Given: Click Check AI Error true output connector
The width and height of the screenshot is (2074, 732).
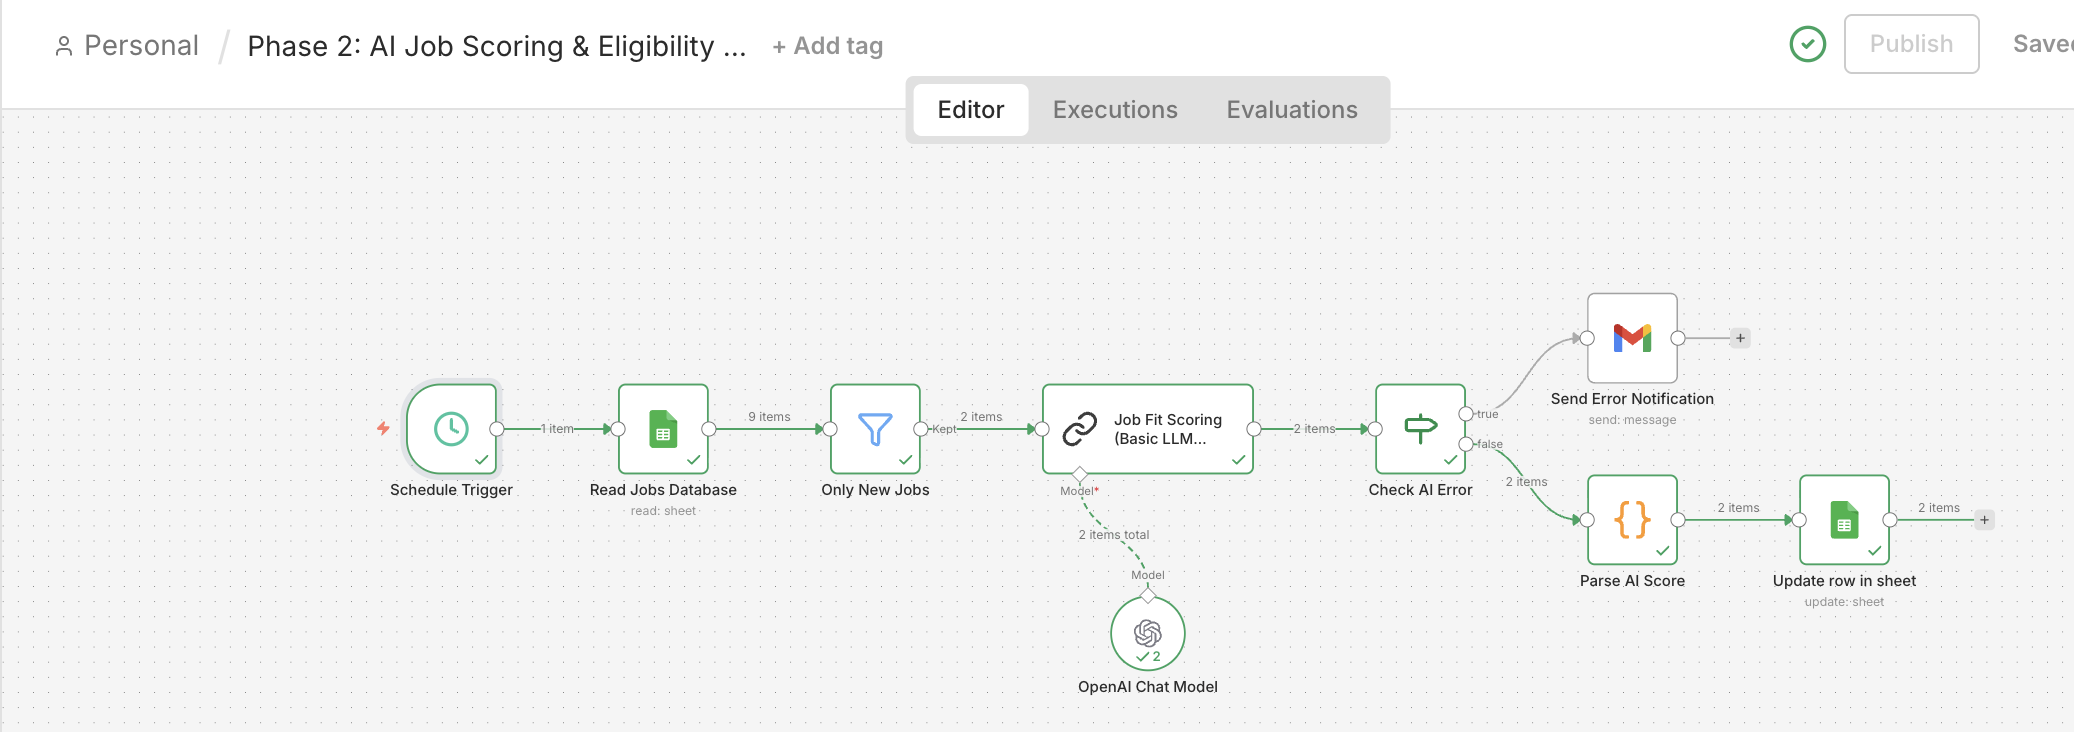Looking at the screenshot, I should tap(1466, 414).
